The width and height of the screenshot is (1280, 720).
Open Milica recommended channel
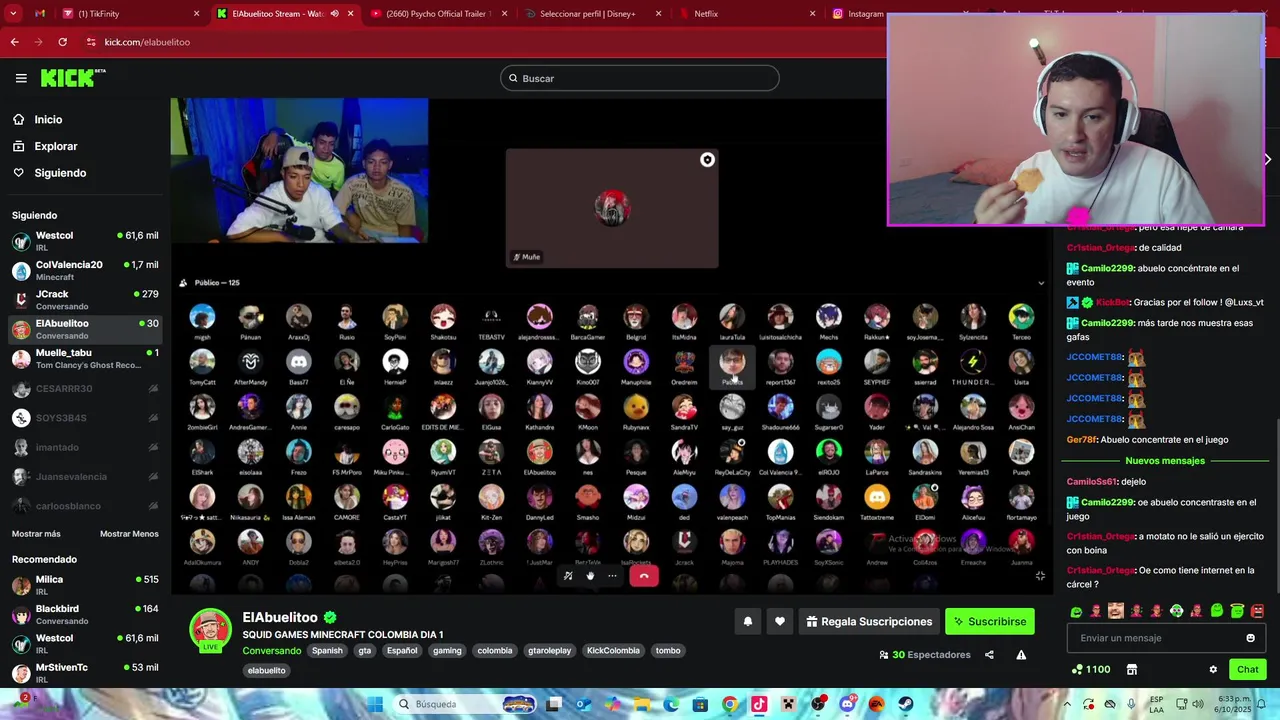(x=85, y=585)
